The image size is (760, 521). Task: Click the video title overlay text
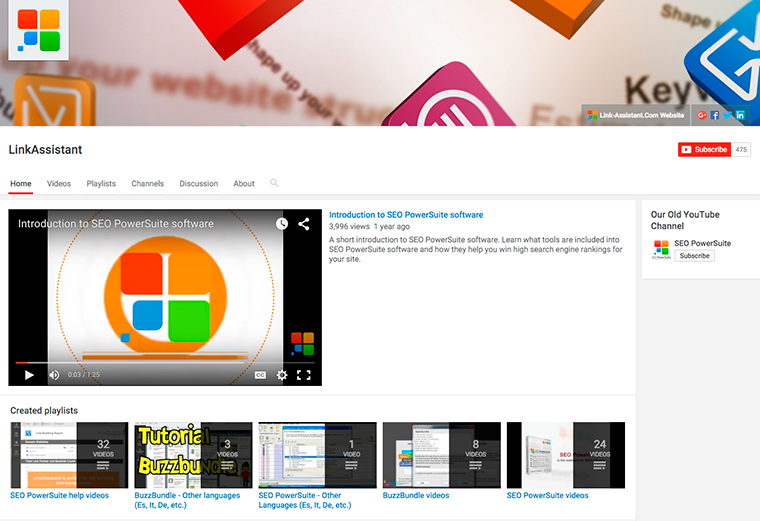(116, 223)
